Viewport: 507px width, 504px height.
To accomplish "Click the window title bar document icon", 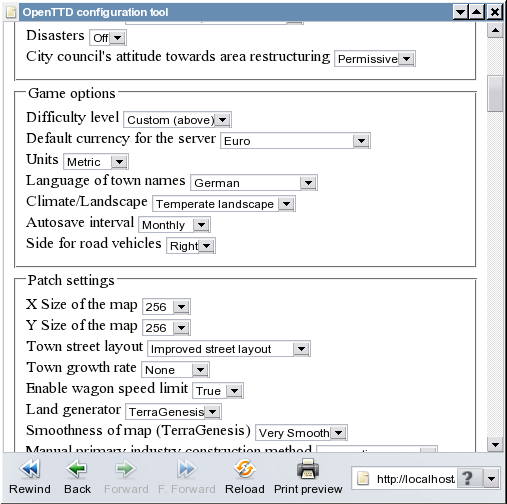I will [x=11, y=12].
